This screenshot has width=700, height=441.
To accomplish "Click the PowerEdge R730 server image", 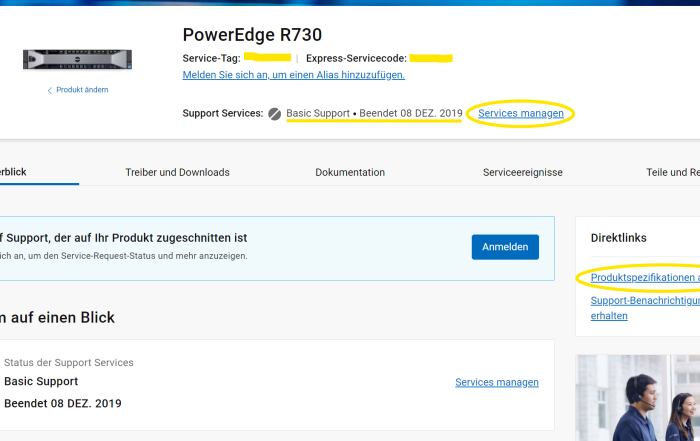I will click(77, 59).
